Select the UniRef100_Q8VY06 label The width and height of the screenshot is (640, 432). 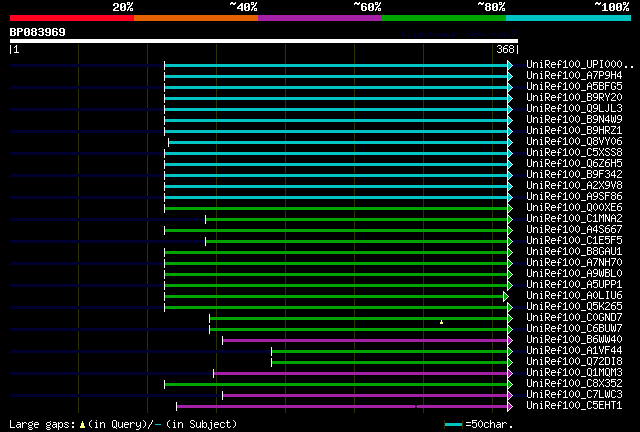coord(574,142)
